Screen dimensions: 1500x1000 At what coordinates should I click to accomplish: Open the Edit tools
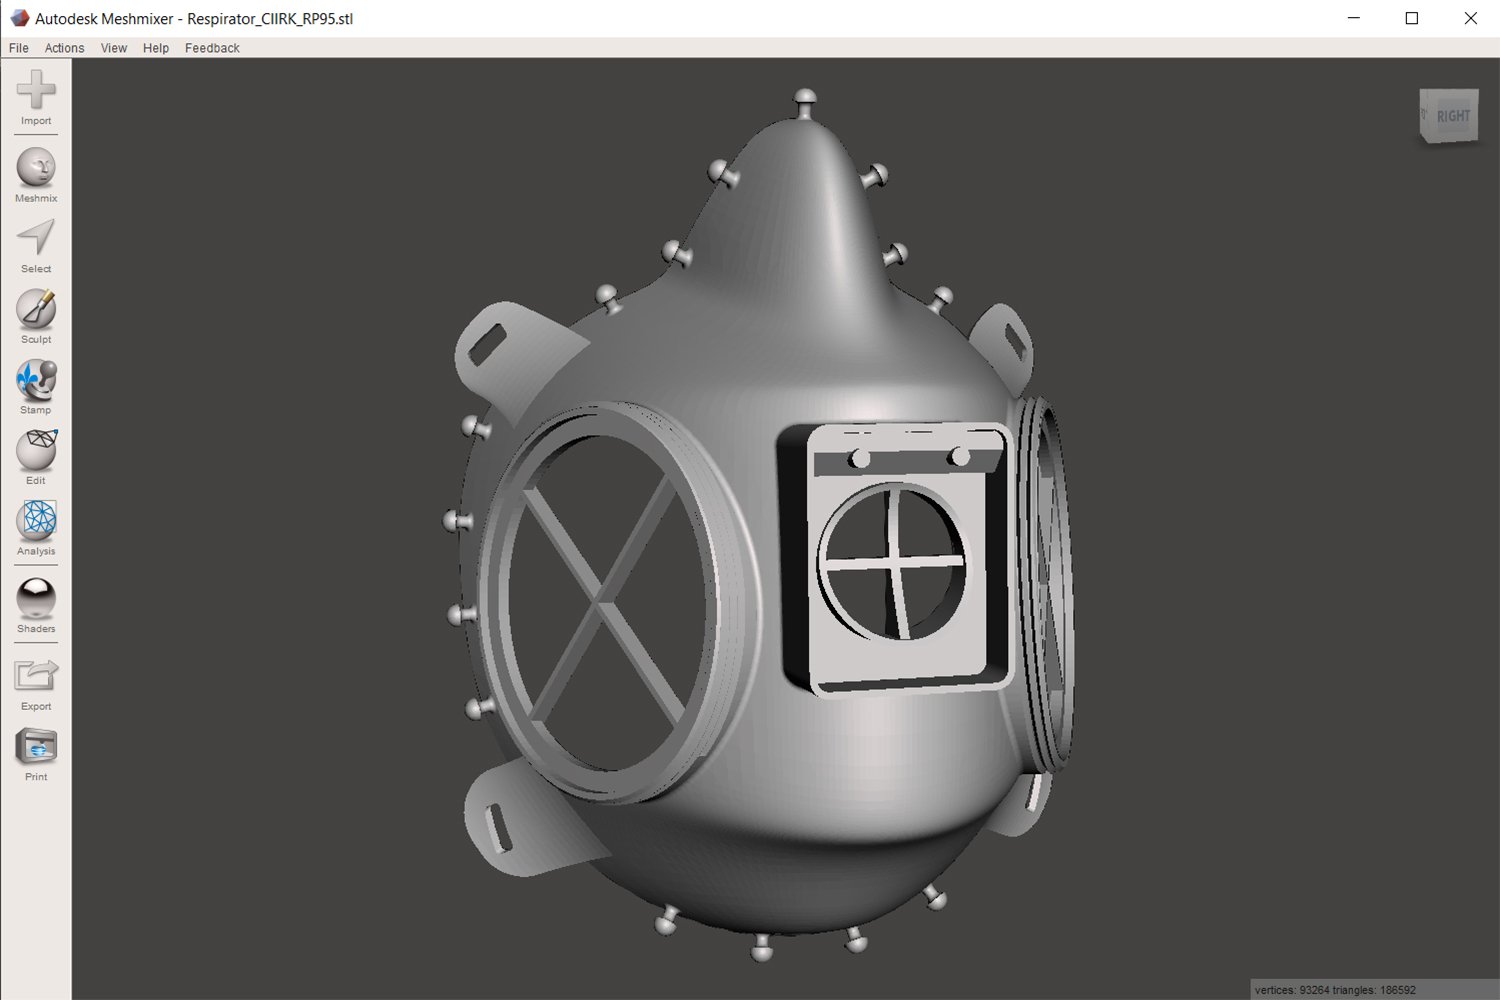pyautogui.click(x=36, y=457)
